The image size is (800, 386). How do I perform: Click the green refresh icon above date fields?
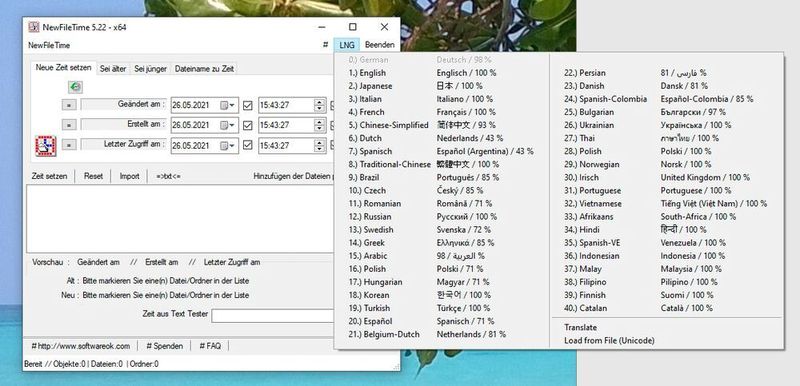click(x=76, y=87)
